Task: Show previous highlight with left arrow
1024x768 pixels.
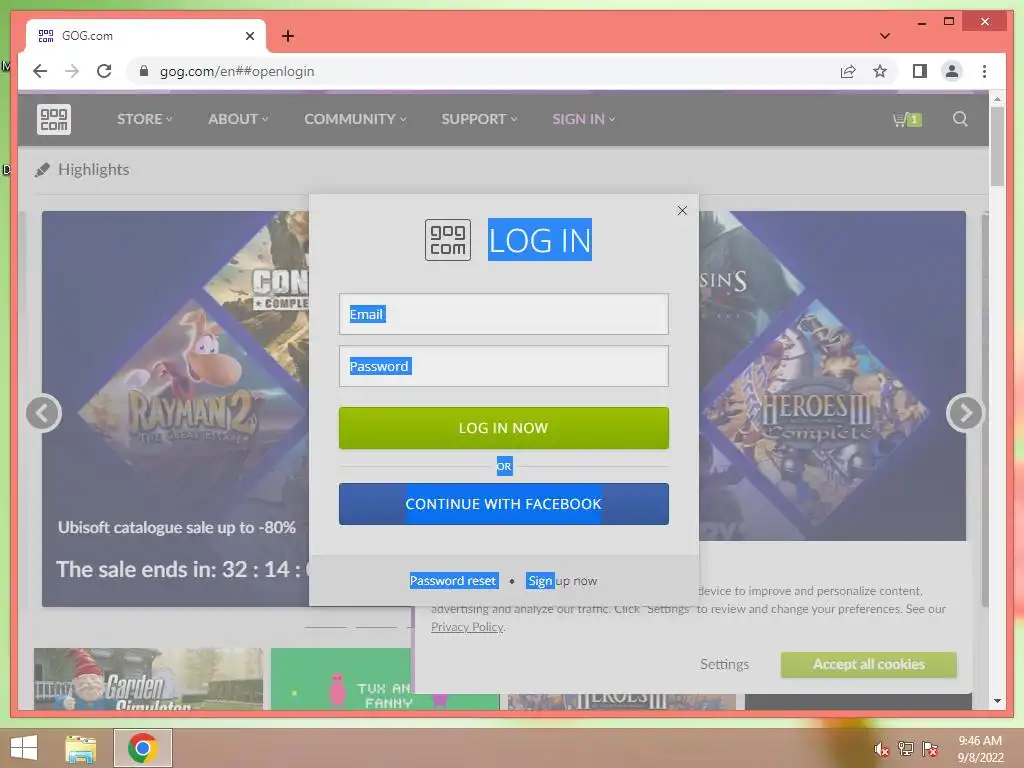Action: point(44,413)
